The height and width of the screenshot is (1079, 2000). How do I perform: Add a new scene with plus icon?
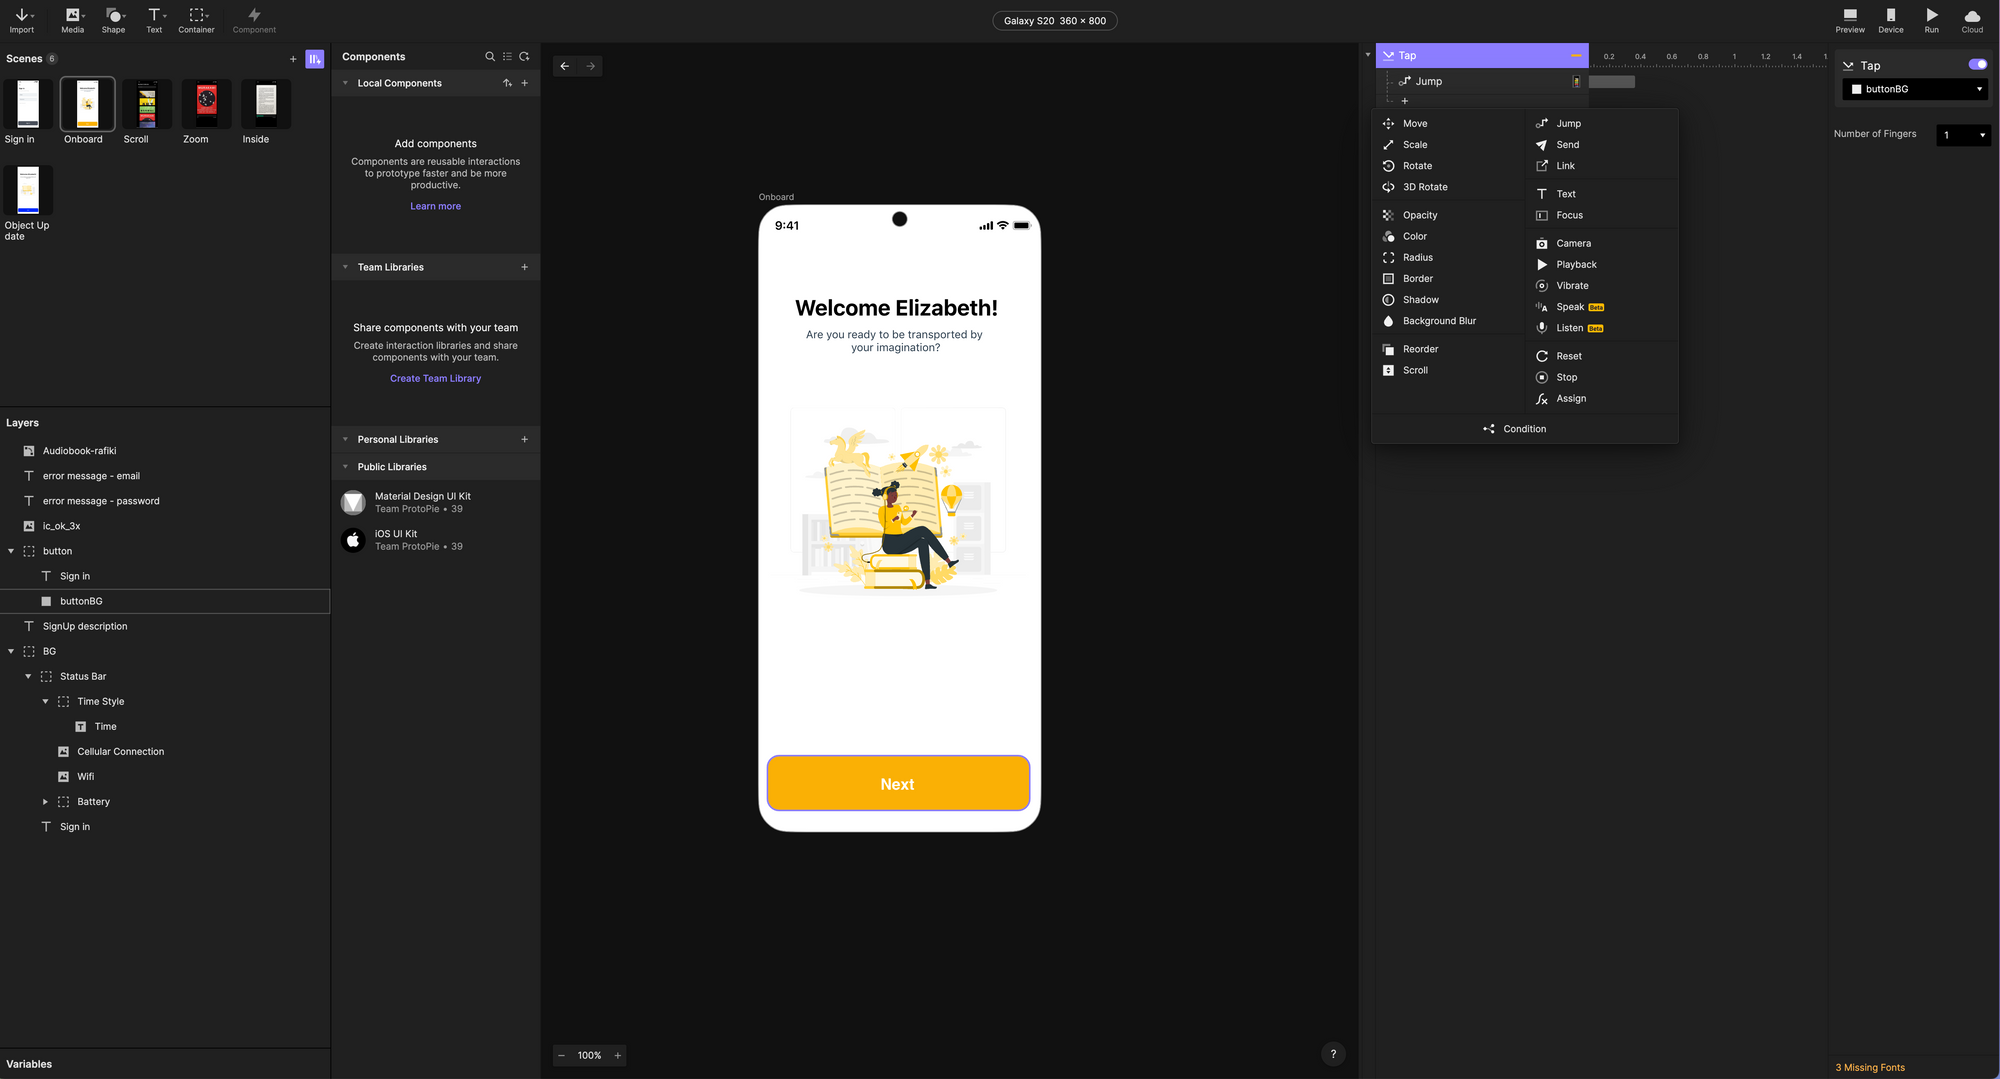pos(293,59)
